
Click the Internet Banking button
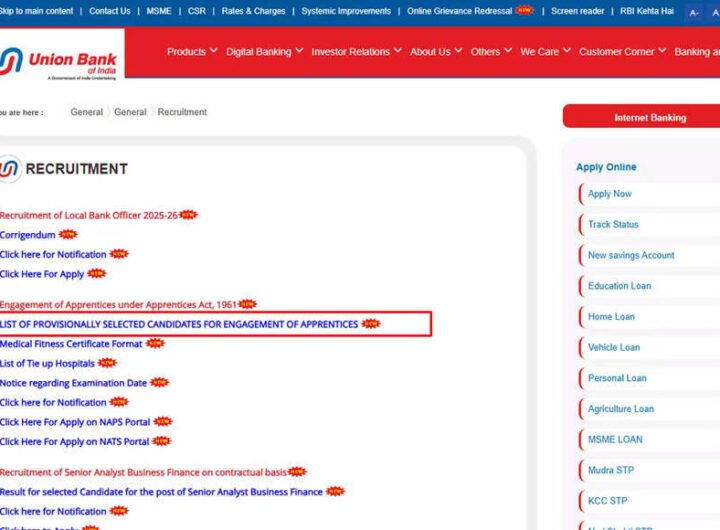641,117
